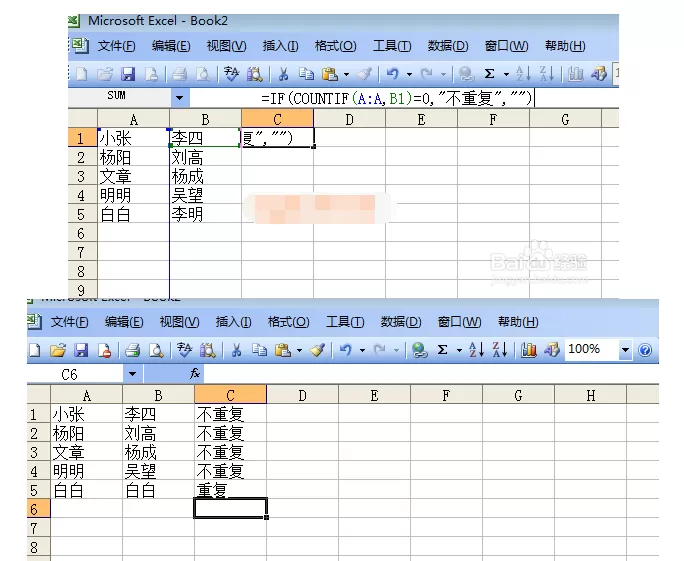
Task: Click the AutoSum sigma icon in the upper Excel toolbar
Action: pyautogui.click(x=489, y=74)
